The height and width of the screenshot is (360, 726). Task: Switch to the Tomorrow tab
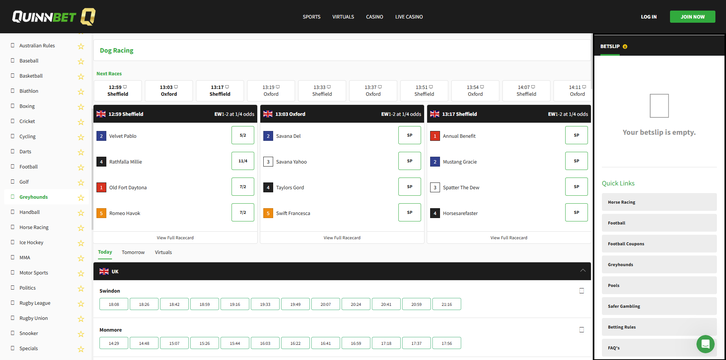point(133,253)
